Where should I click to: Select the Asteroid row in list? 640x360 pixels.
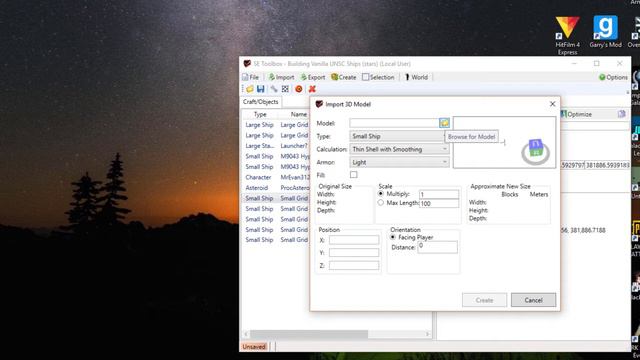[276, 188]
